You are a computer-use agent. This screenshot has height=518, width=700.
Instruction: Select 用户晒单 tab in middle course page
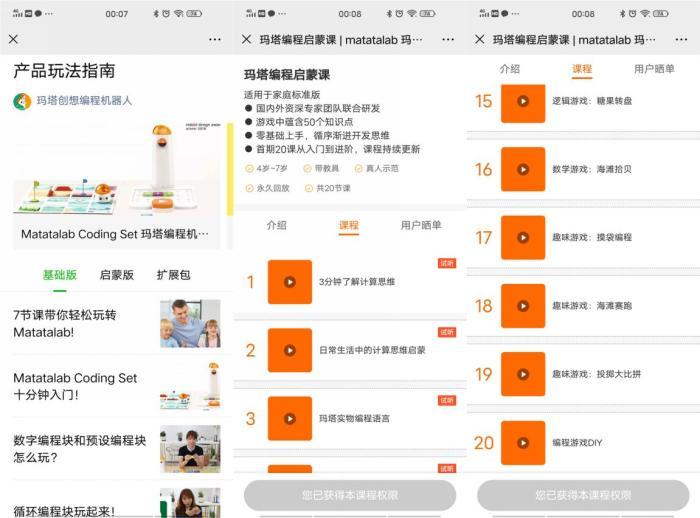tap(421, 225)
